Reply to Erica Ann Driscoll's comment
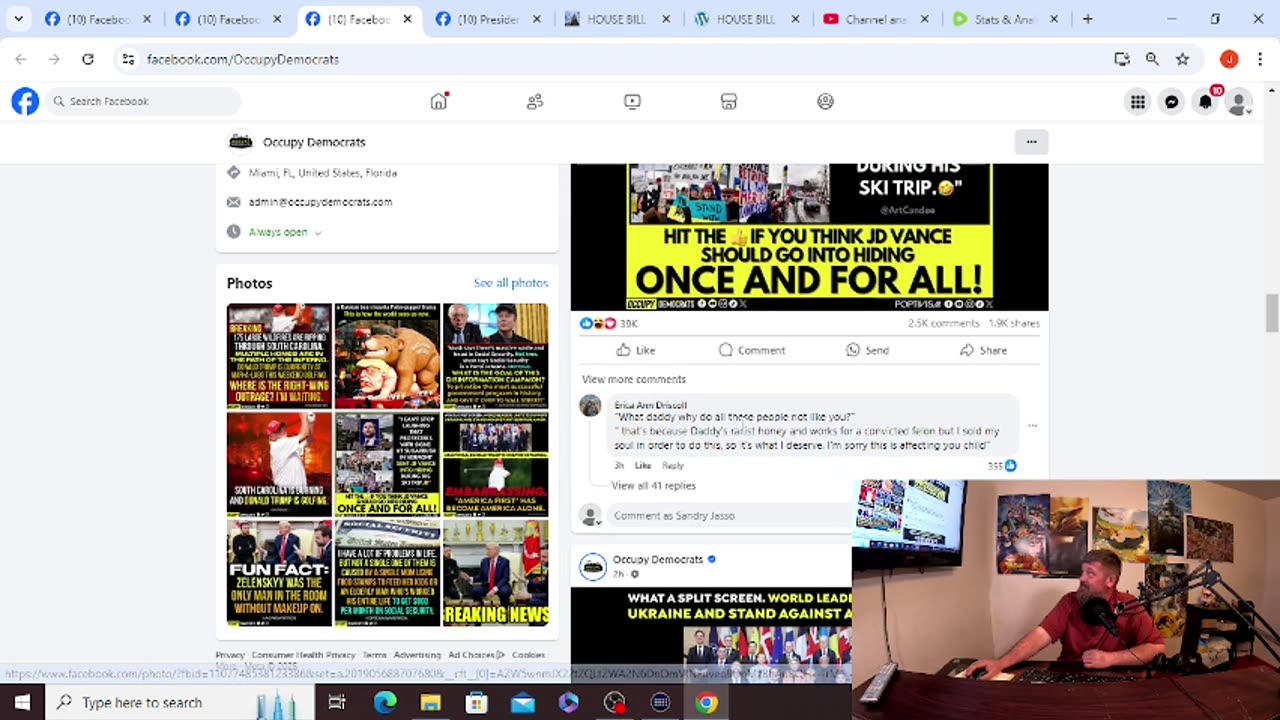This screenshot has width=1280, height=720. pyautogui.click(x=673, y=466)
